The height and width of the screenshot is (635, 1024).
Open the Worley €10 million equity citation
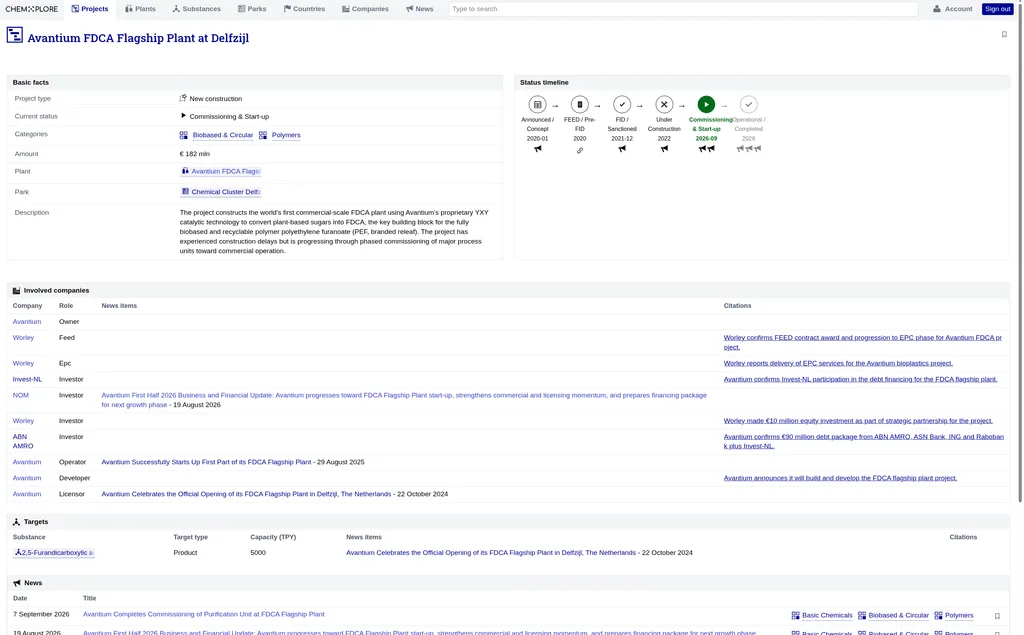click(858, 421)
